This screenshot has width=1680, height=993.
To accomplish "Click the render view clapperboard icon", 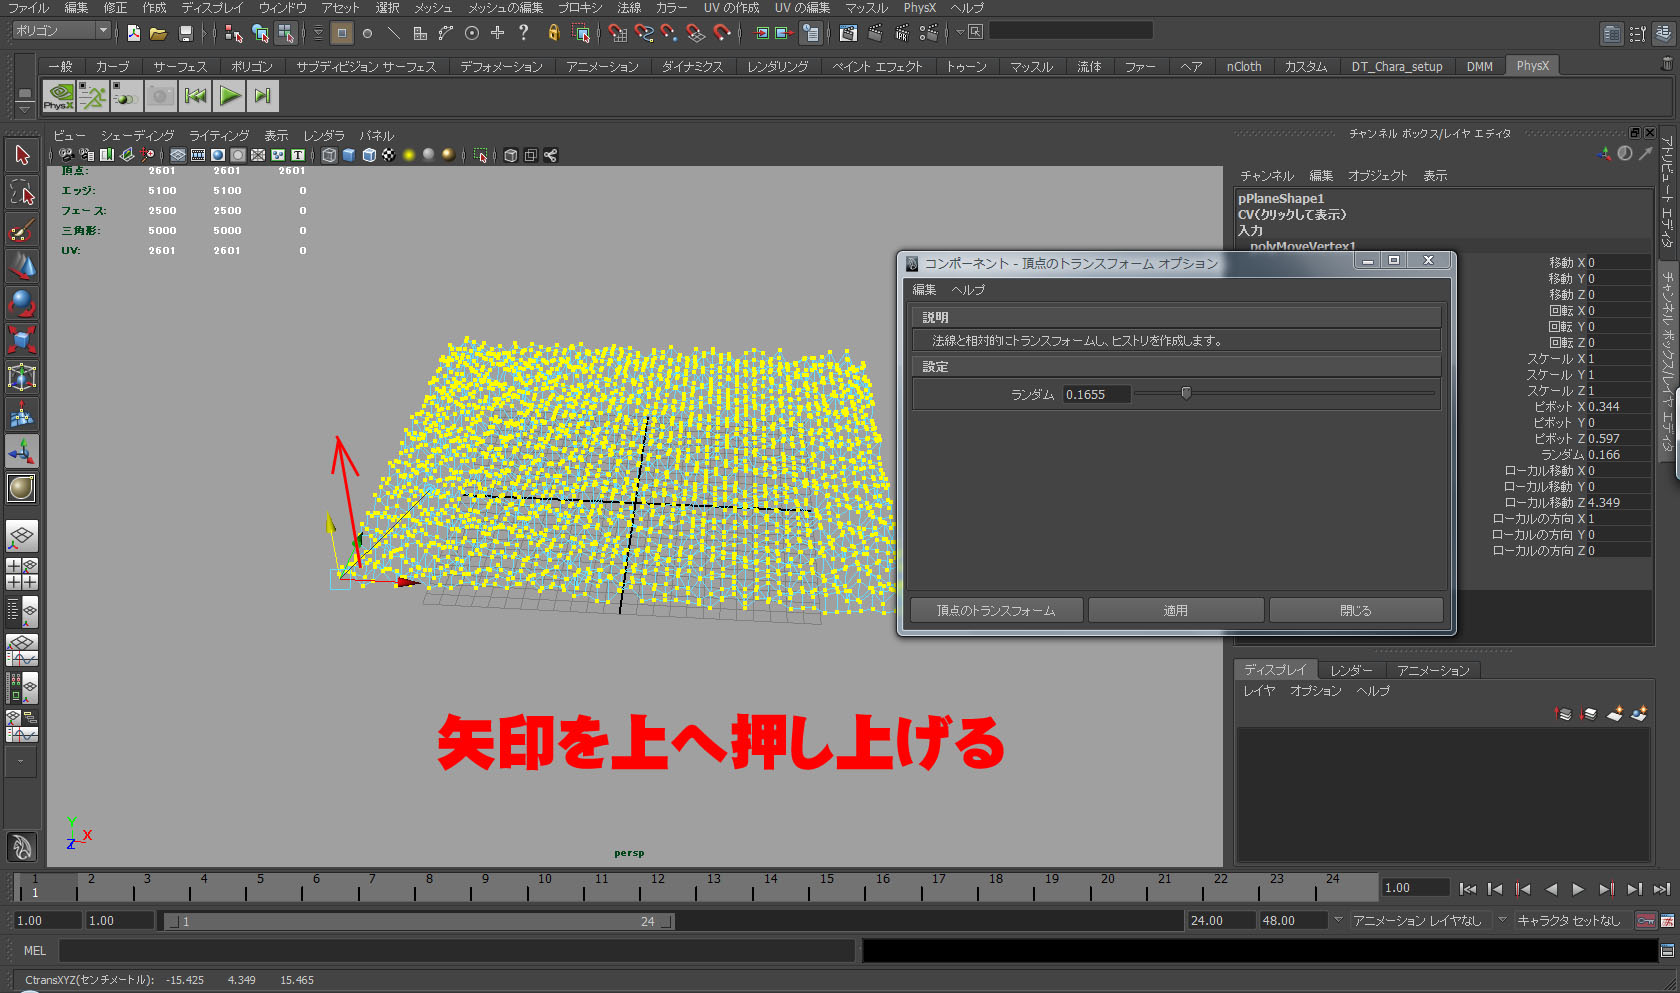I will point(846,34).
